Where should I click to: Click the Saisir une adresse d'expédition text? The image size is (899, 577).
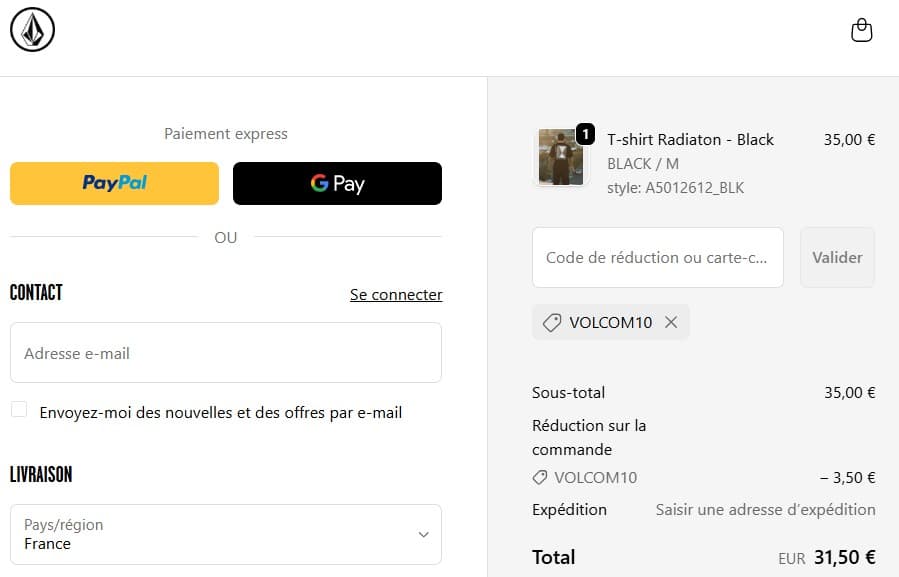click(x=765, y=509)
